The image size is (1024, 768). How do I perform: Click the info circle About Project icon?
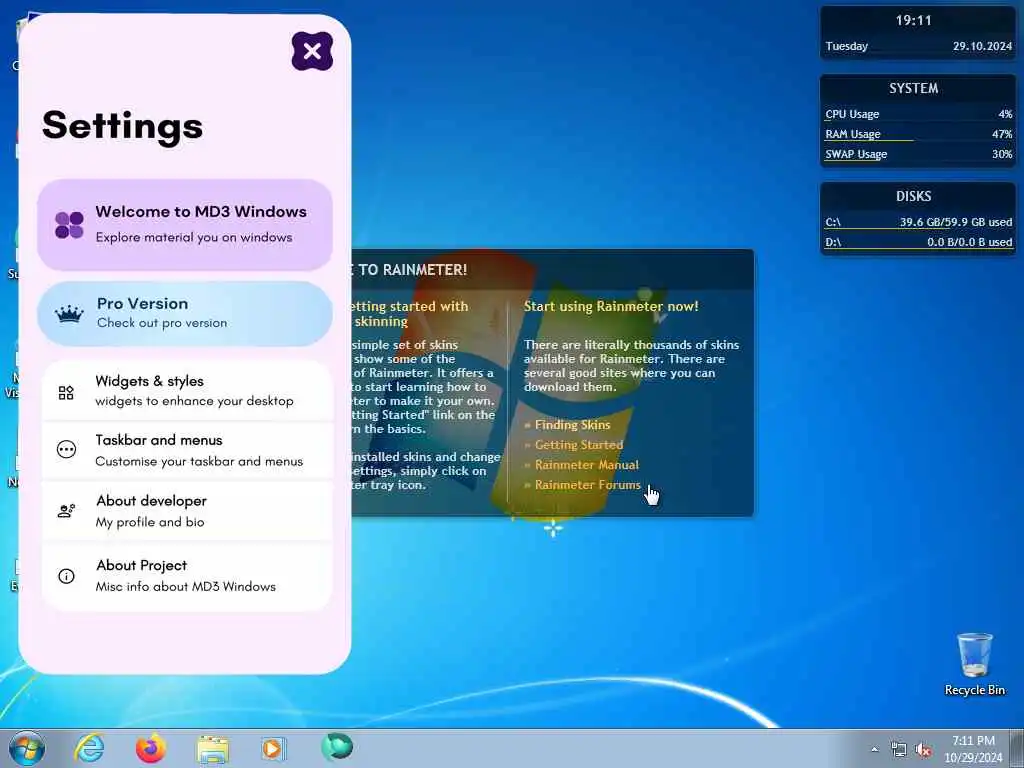(66, 576)
